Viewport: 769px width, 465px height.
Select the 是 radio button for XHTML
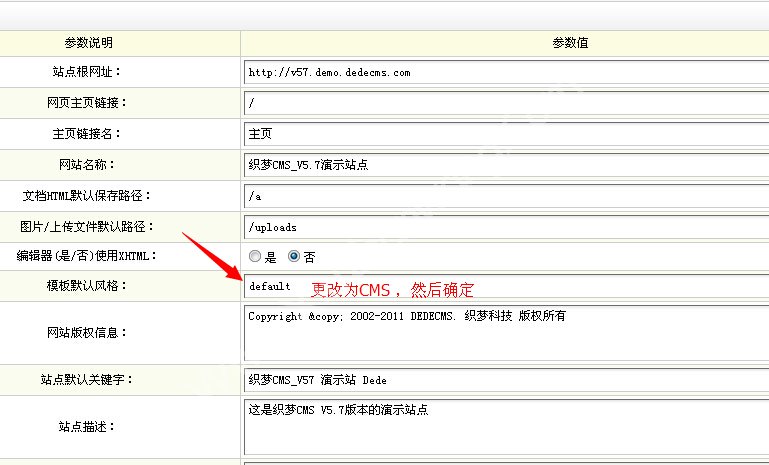coord(255,257)
